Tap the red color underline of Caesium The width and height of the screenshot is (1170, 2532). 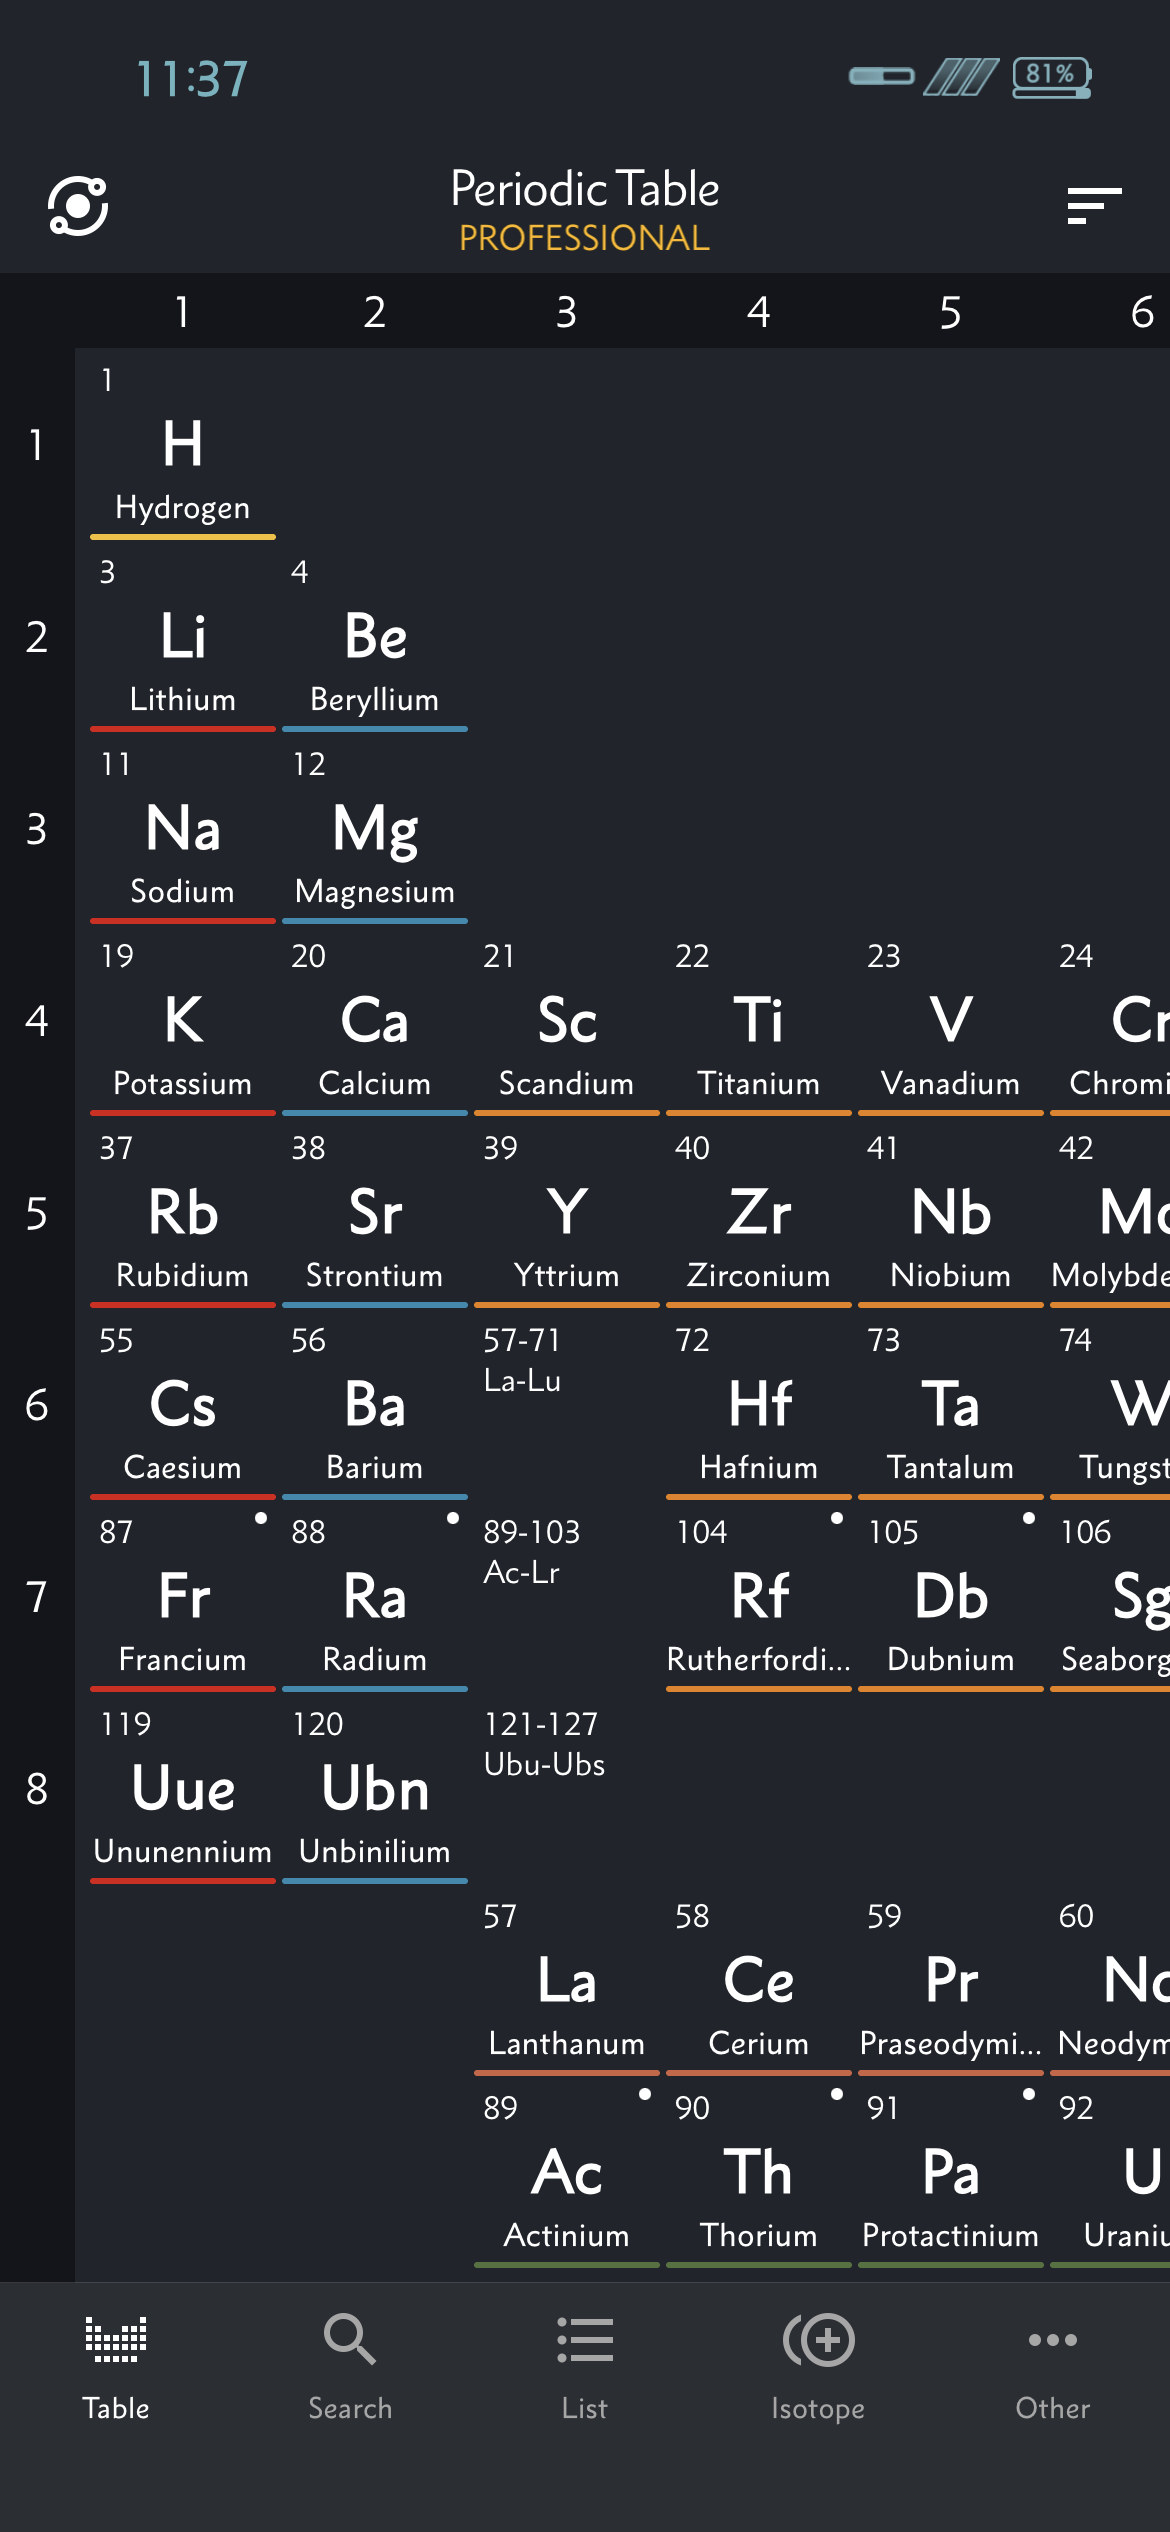click(x=182, y=1495)
